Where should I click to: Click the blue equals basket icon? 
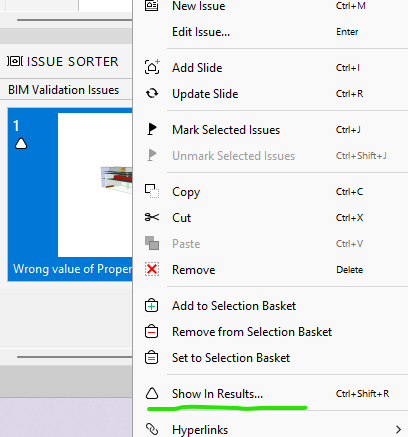point(152,357)
